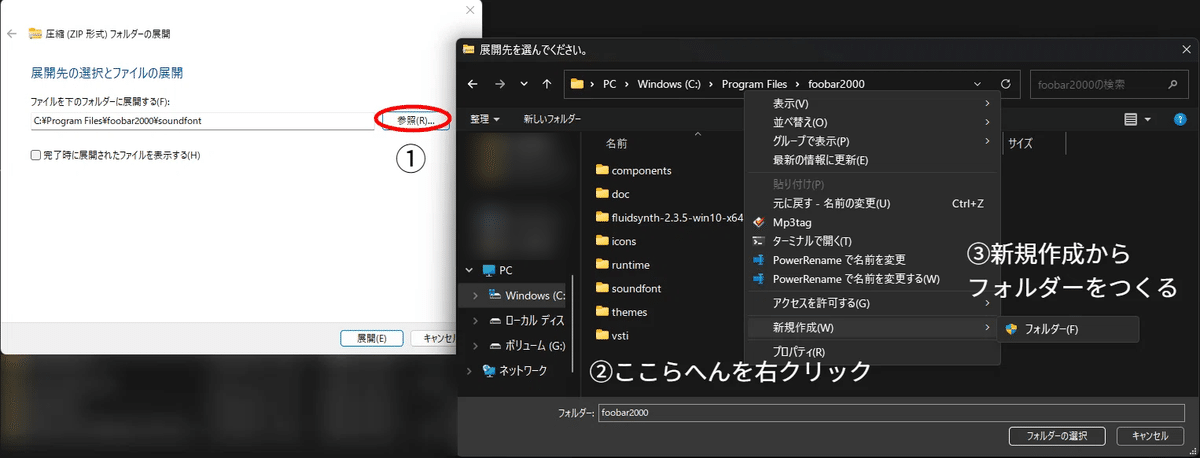Choose PowerRename で名前を変更する(W) context entry
The image size is (1200, 458).
(873, 279)
